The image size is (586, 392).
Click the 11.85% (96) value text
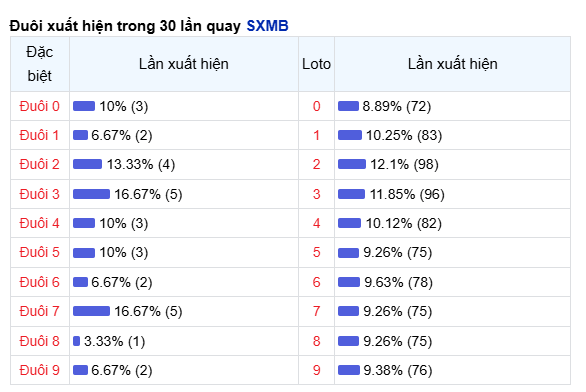pyautogui.click(x=407, y=194)
